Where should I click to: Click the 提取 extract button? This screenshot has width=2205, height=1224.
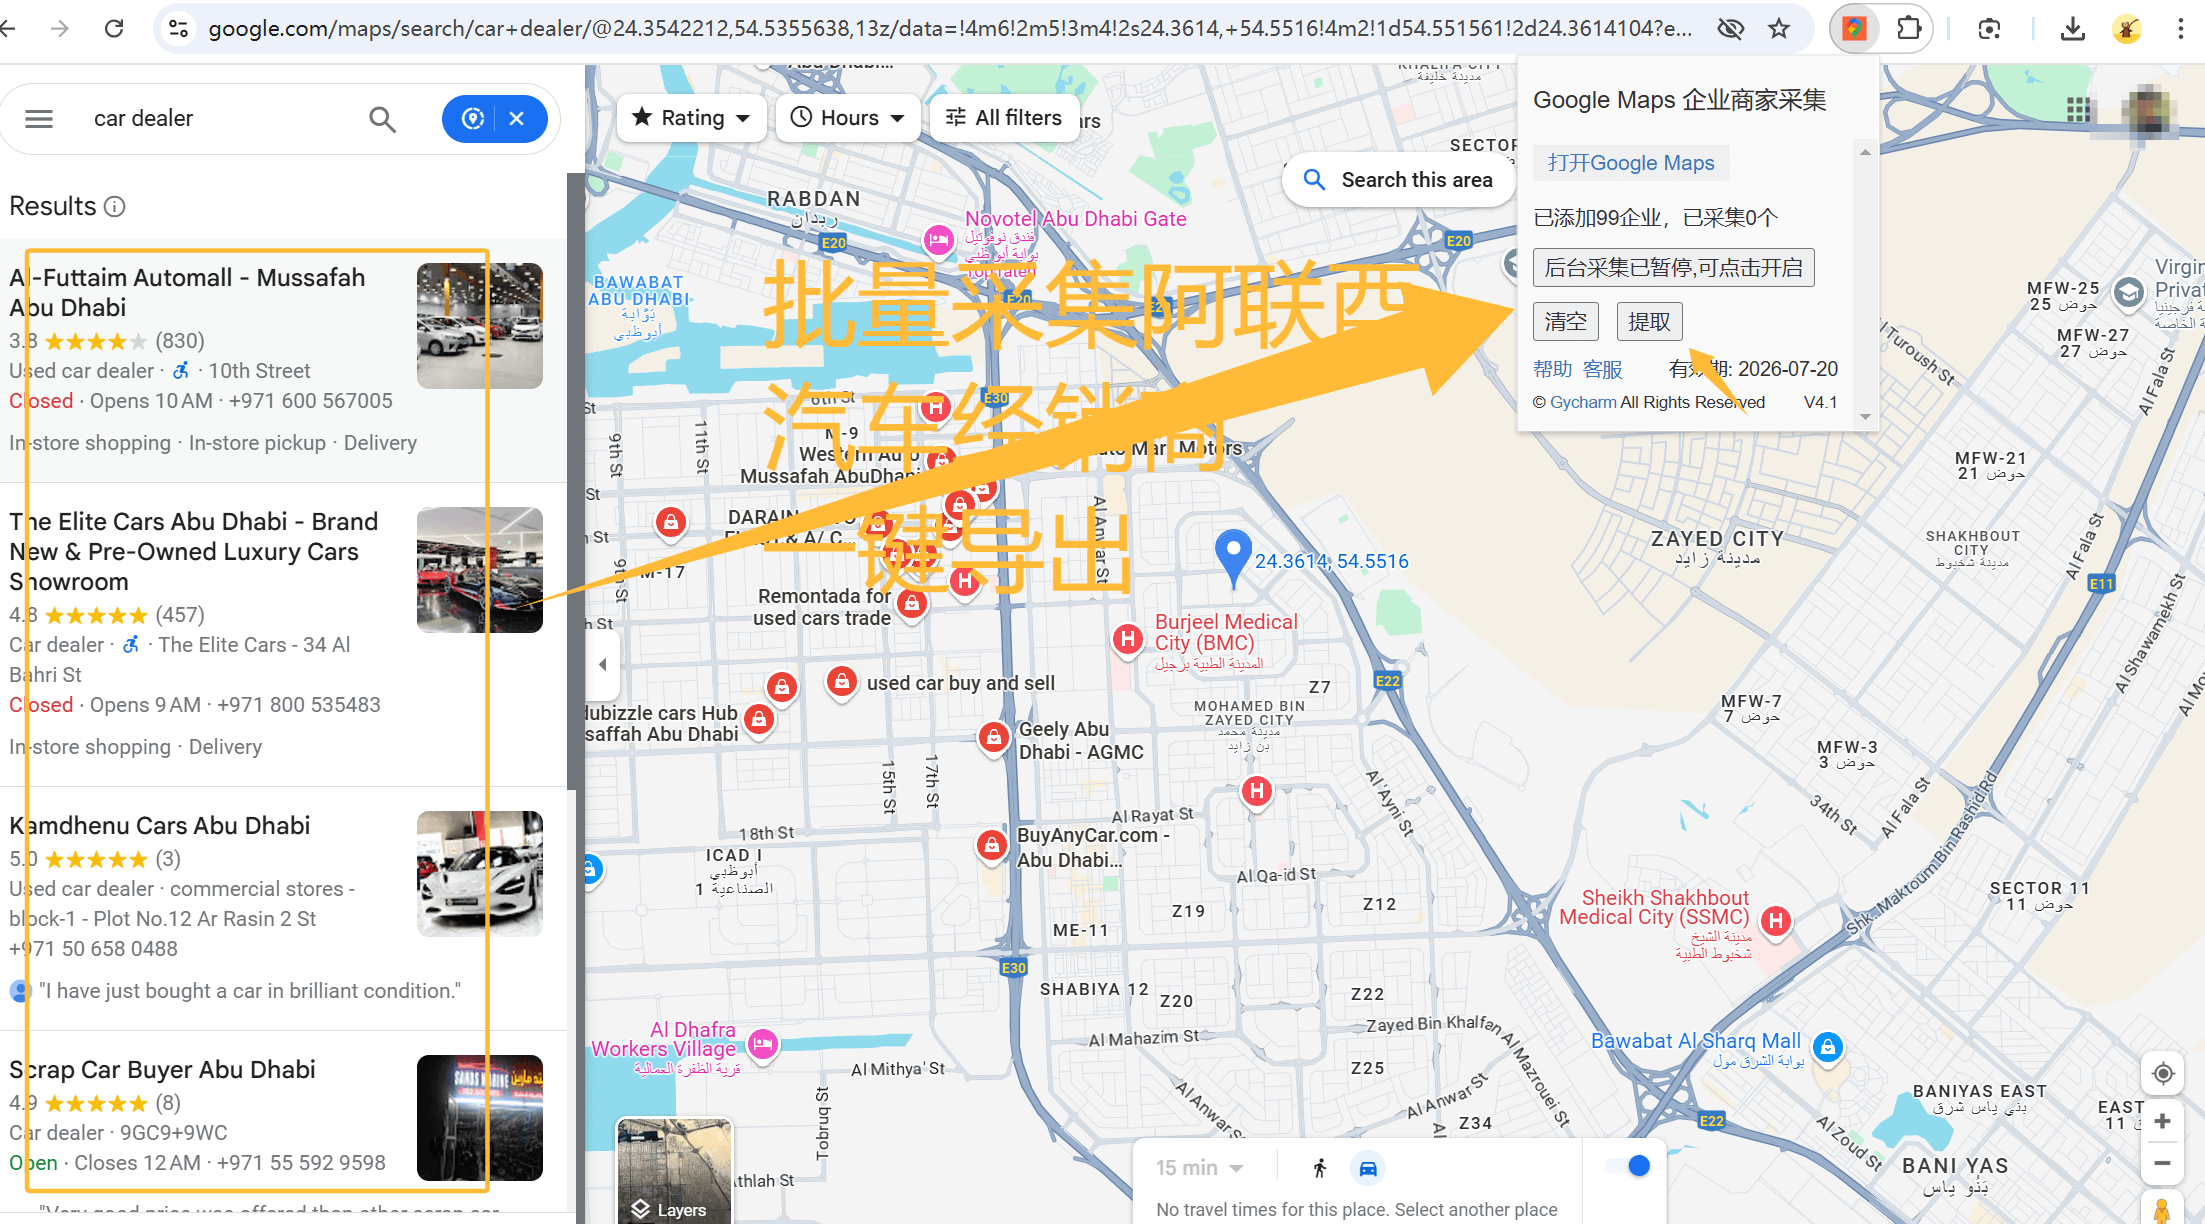(1649, 322)
